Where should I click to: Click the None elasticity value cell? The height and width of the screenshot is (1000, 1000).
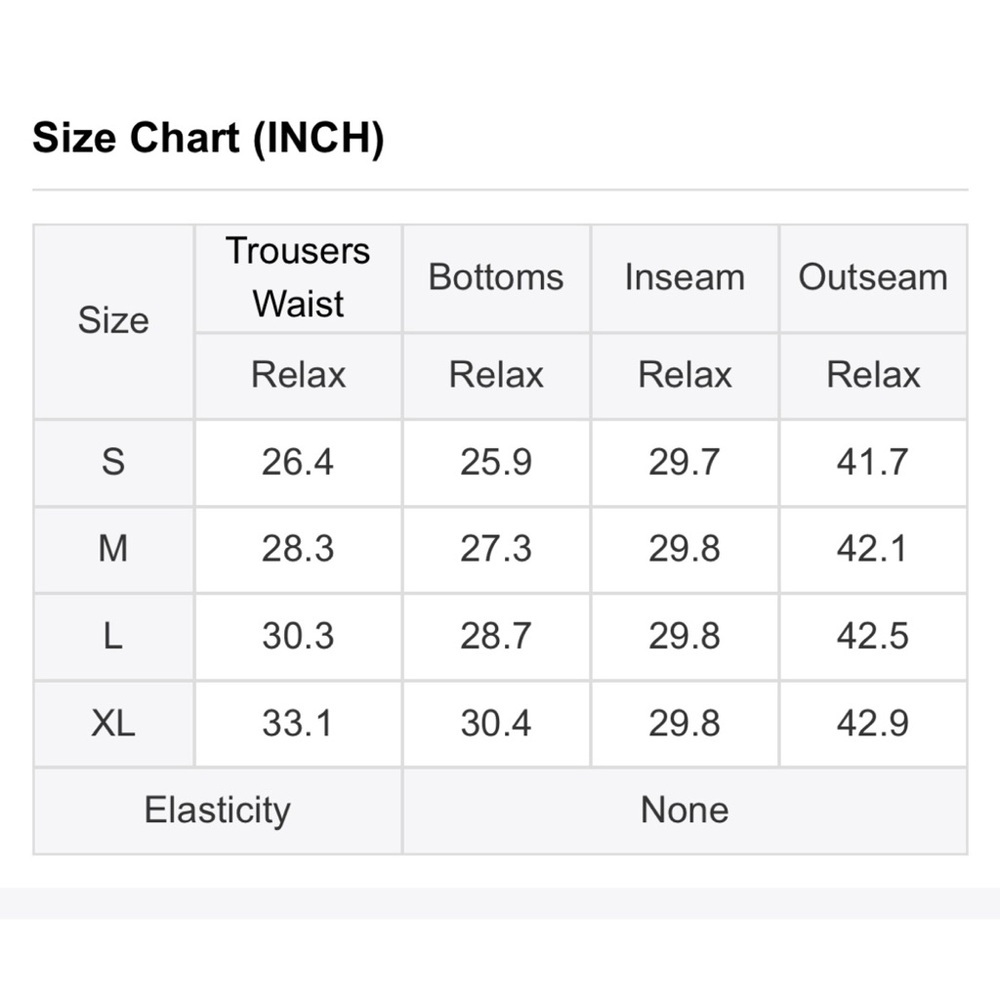(x=685, y=811)
